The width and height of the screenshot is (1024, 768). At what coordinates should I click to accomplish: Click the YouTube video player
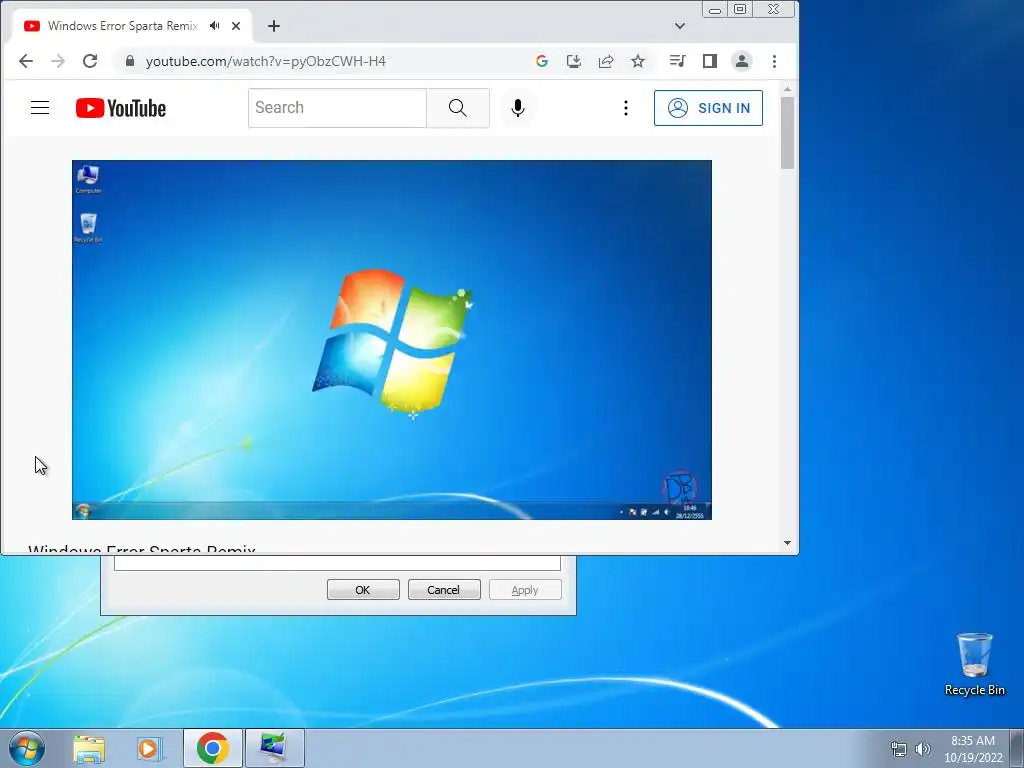[x=392, y=340]
